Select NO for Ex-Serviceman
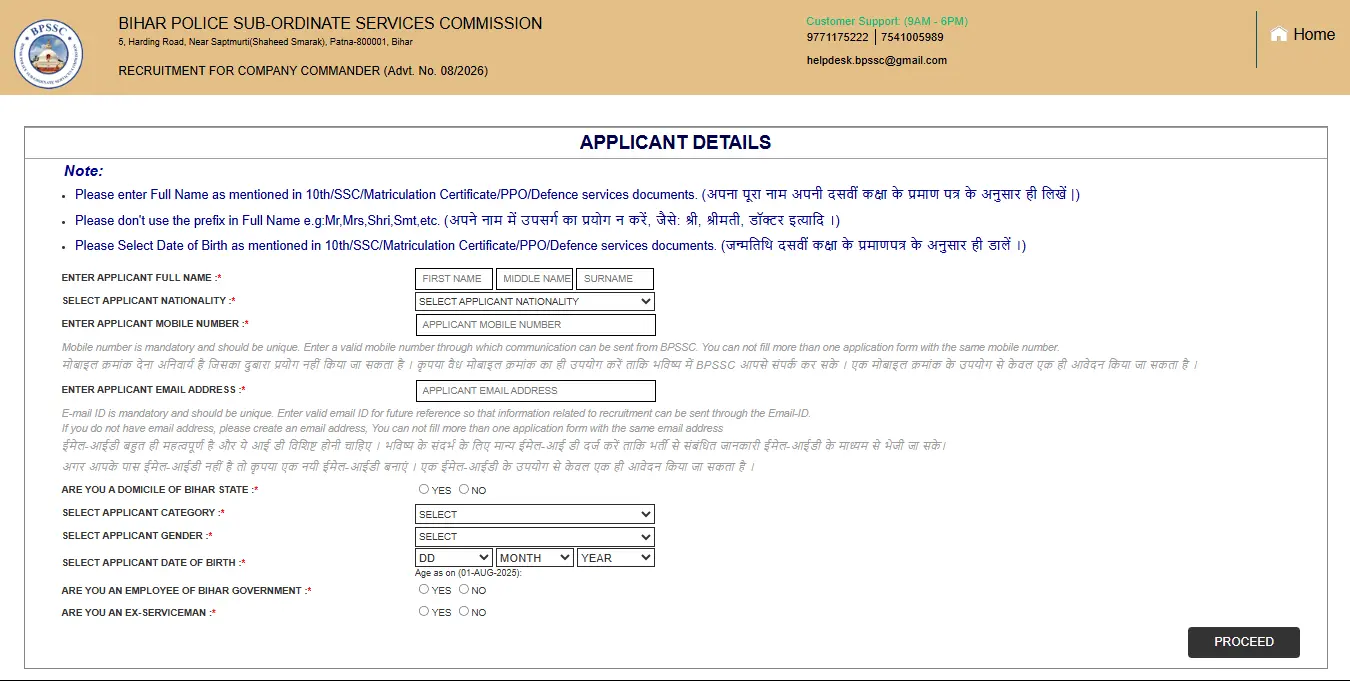1350x681 pixels. click(x=464, y=611)
